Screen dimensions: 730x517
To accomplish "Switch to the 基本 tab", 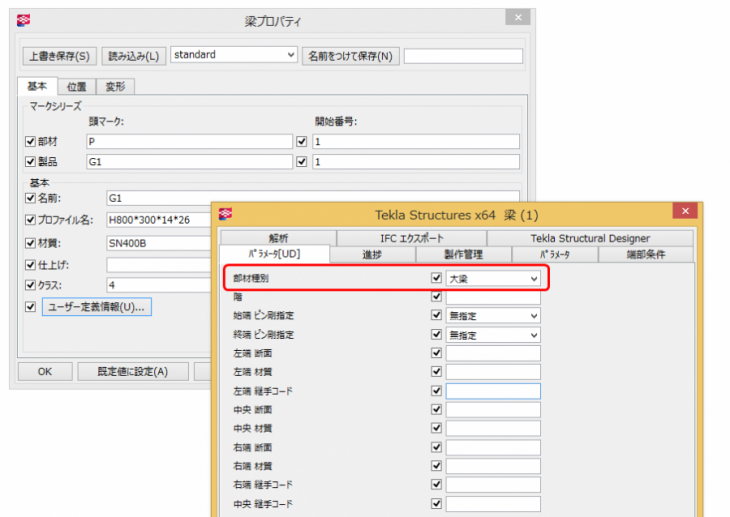I will [37, 86].
